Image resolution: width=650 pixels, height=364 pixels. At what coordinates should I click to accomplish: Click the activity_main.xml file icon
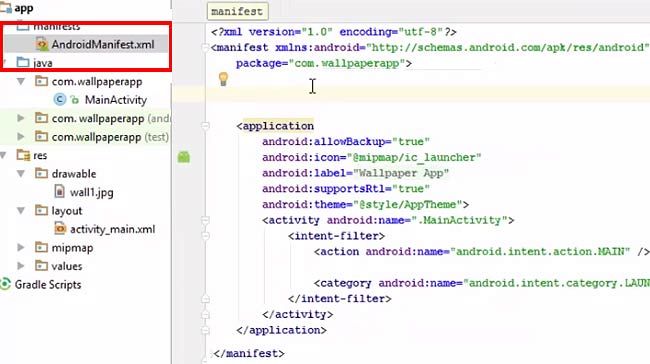[60, 228]
